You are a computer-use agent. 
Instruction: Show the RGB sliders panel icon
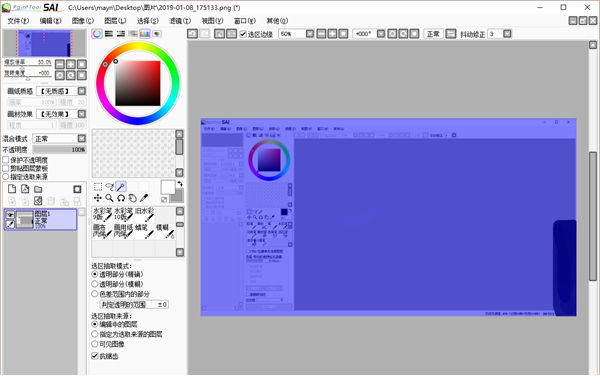pos(109,34)
